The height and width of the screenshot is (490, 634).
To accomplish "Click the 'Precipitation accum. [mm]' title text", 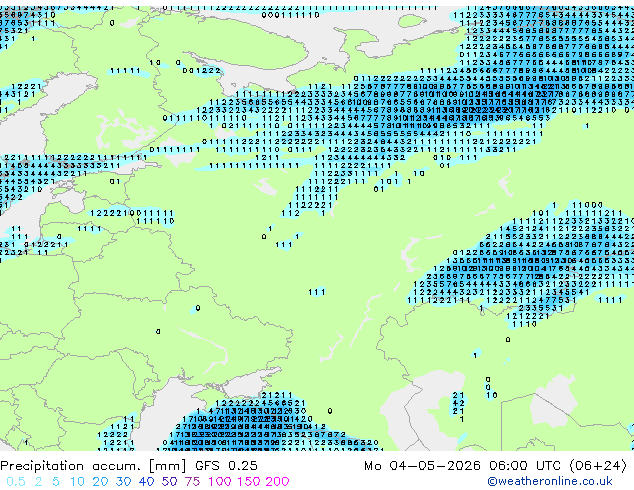I will [x=93, y=466].
